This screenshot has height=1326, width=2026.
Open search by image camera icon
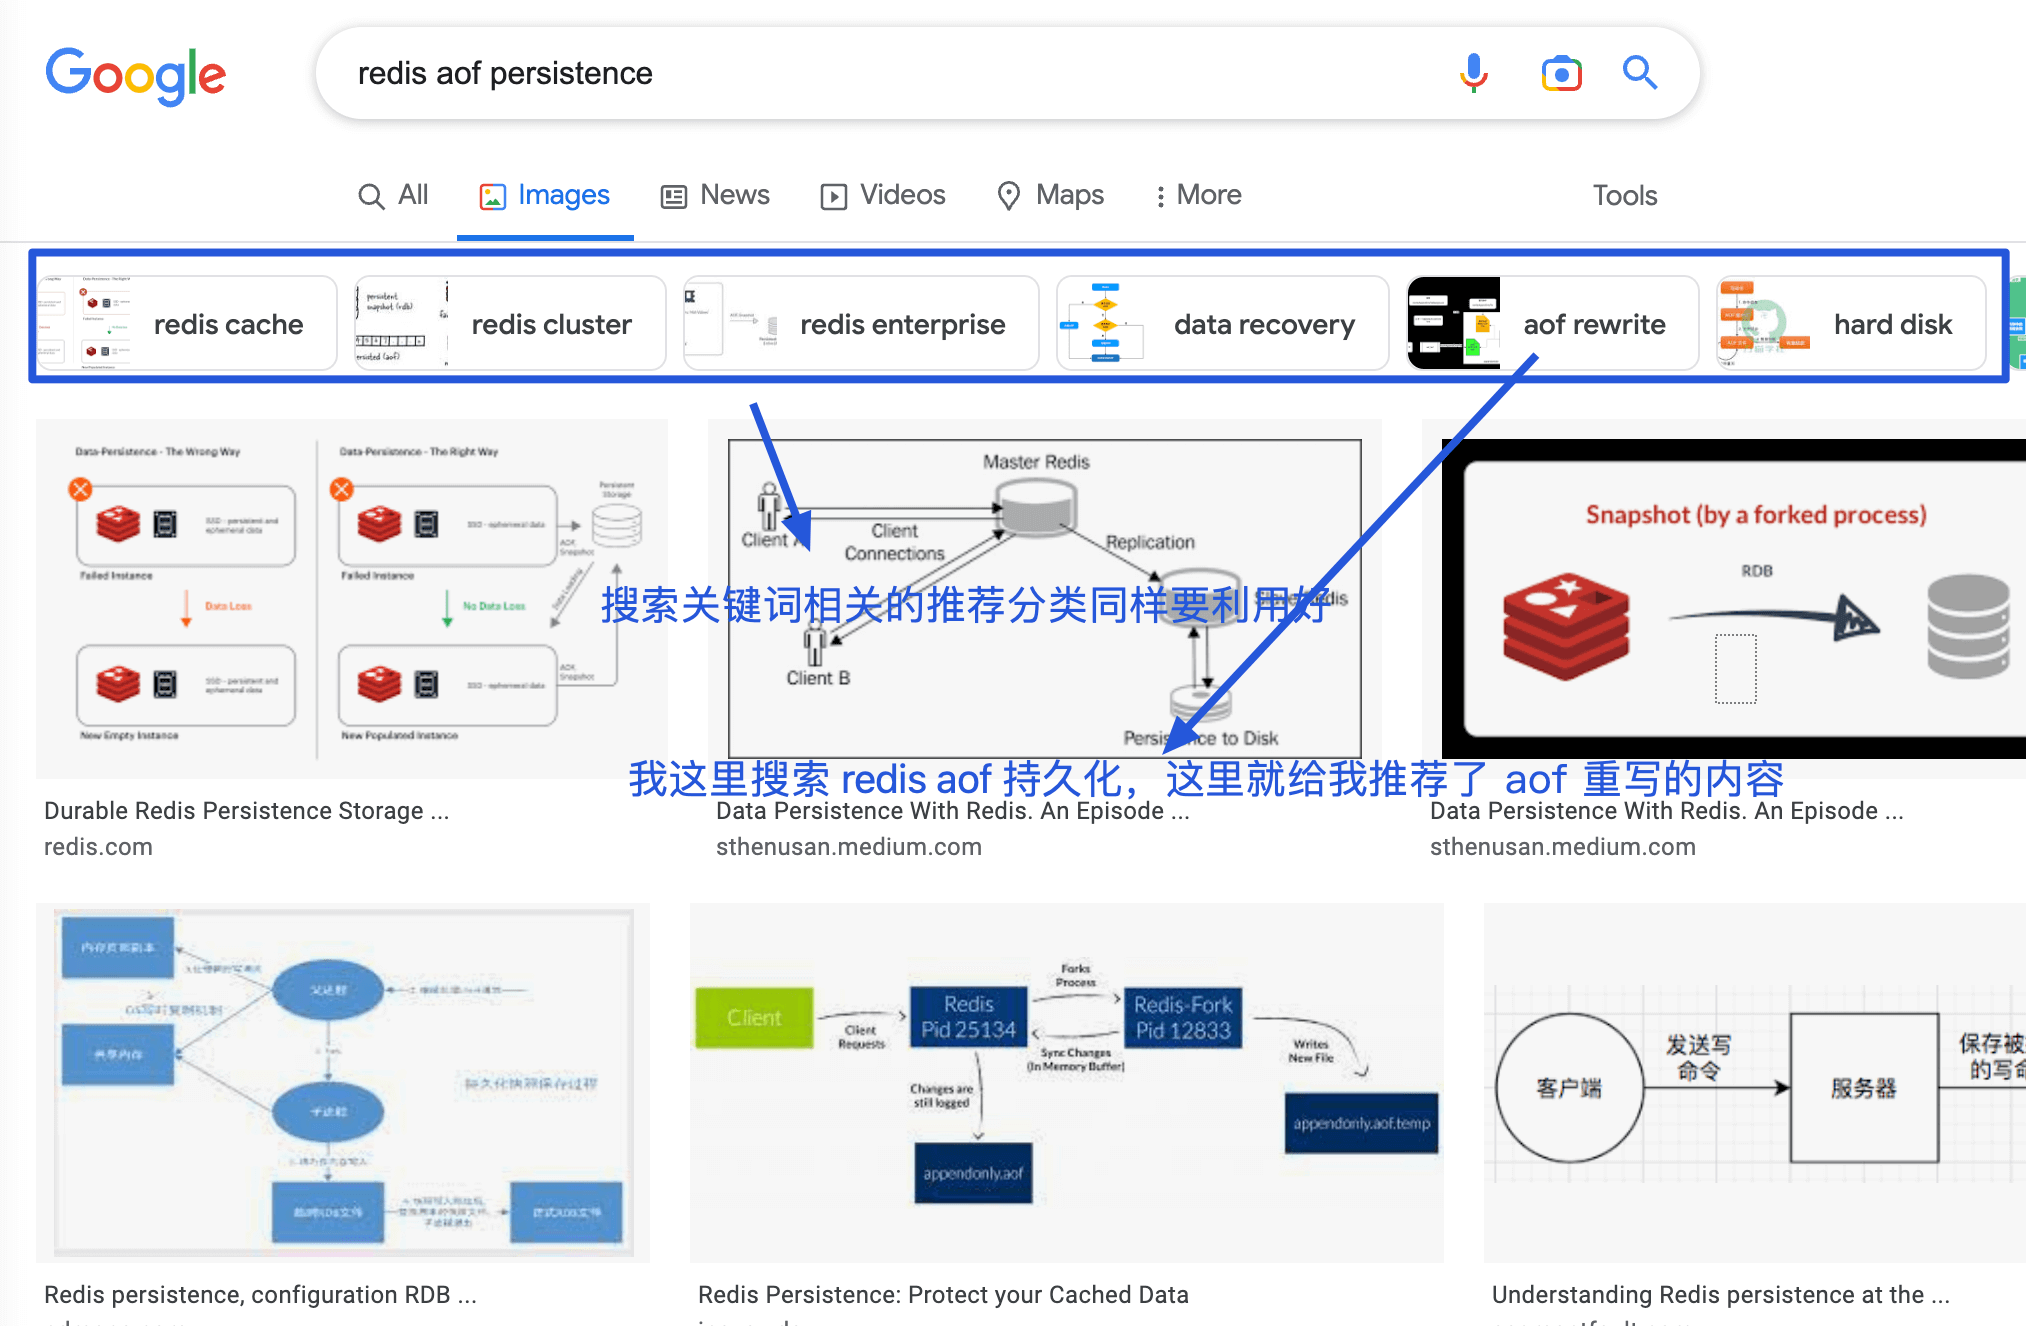pos(1561,74)
